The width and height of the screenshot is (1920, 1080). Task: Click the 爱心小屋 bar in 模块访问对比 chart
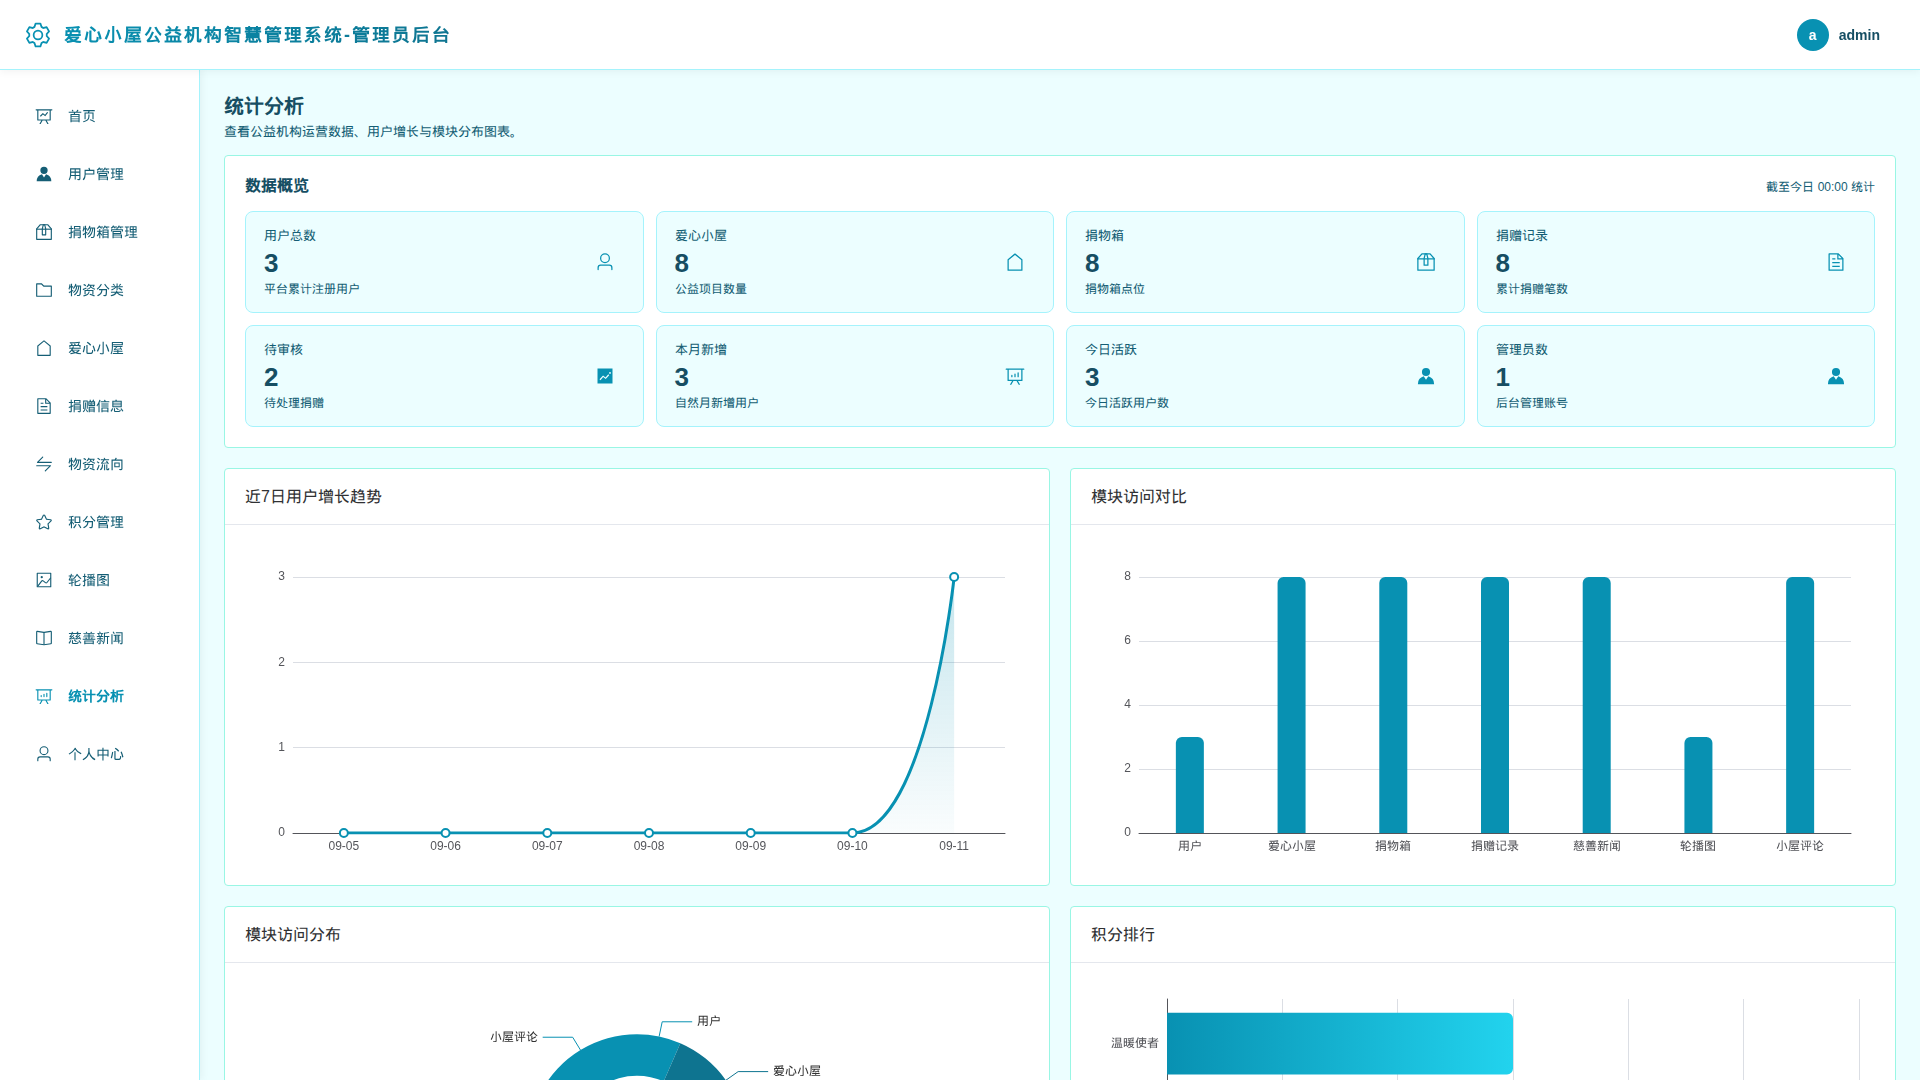(1291, 705)
